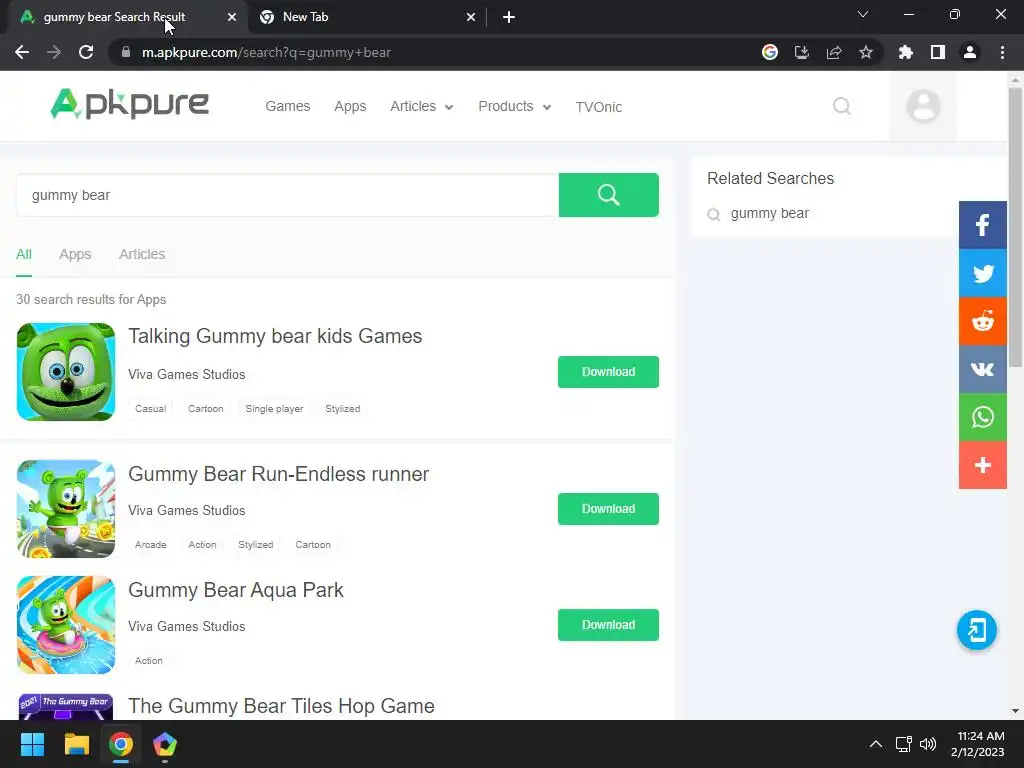Open Gummy Bear Run-Endless runner title
Screen dimensions: 1024x768
[x=278, y=474]
